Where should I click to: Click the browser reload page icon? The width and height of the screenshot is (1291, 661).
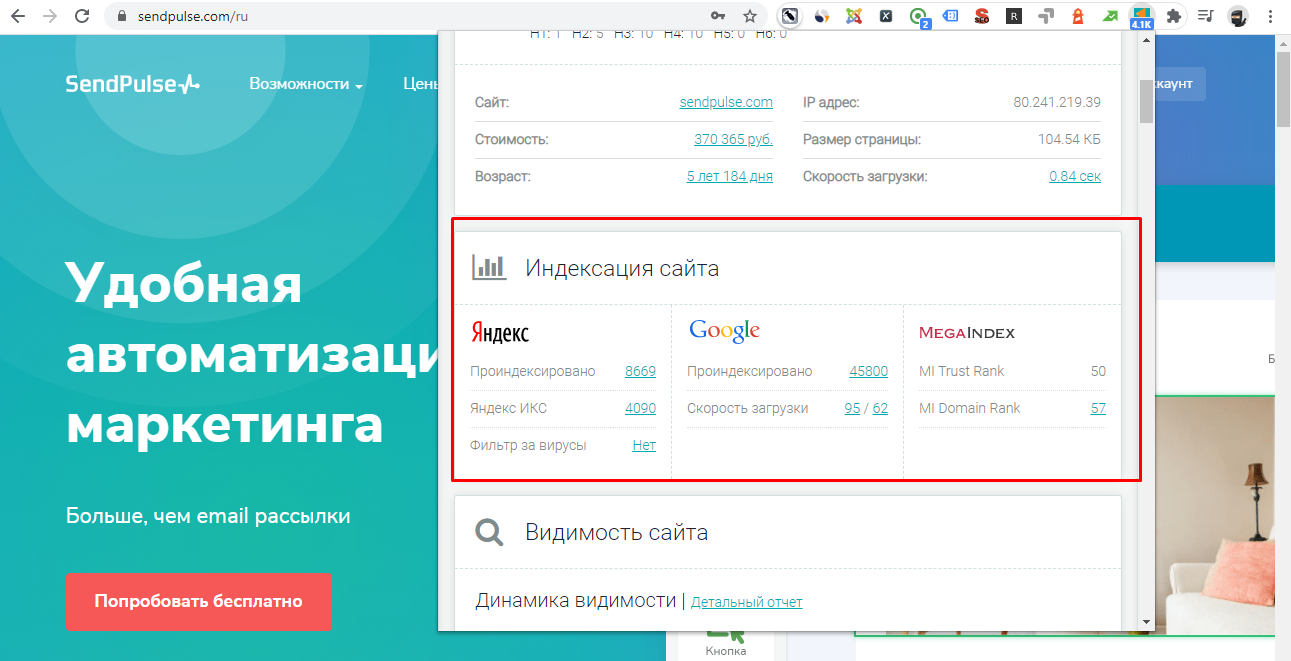(83, 16)
